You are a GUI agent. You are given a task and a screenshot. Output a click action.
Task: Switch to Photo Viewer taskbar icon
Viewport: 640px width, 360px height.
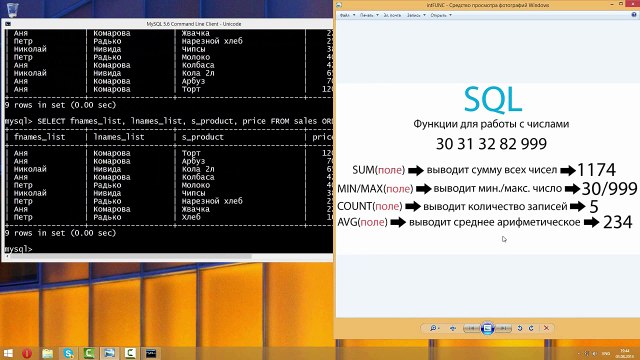pyautogui.click(x=109, y=353)
